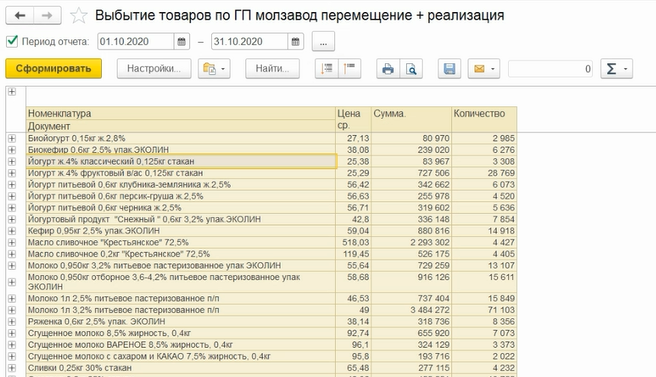Screen dimensions: 656x377
Task: Click Сформировать to generate the report
Action: coord(54,68)
